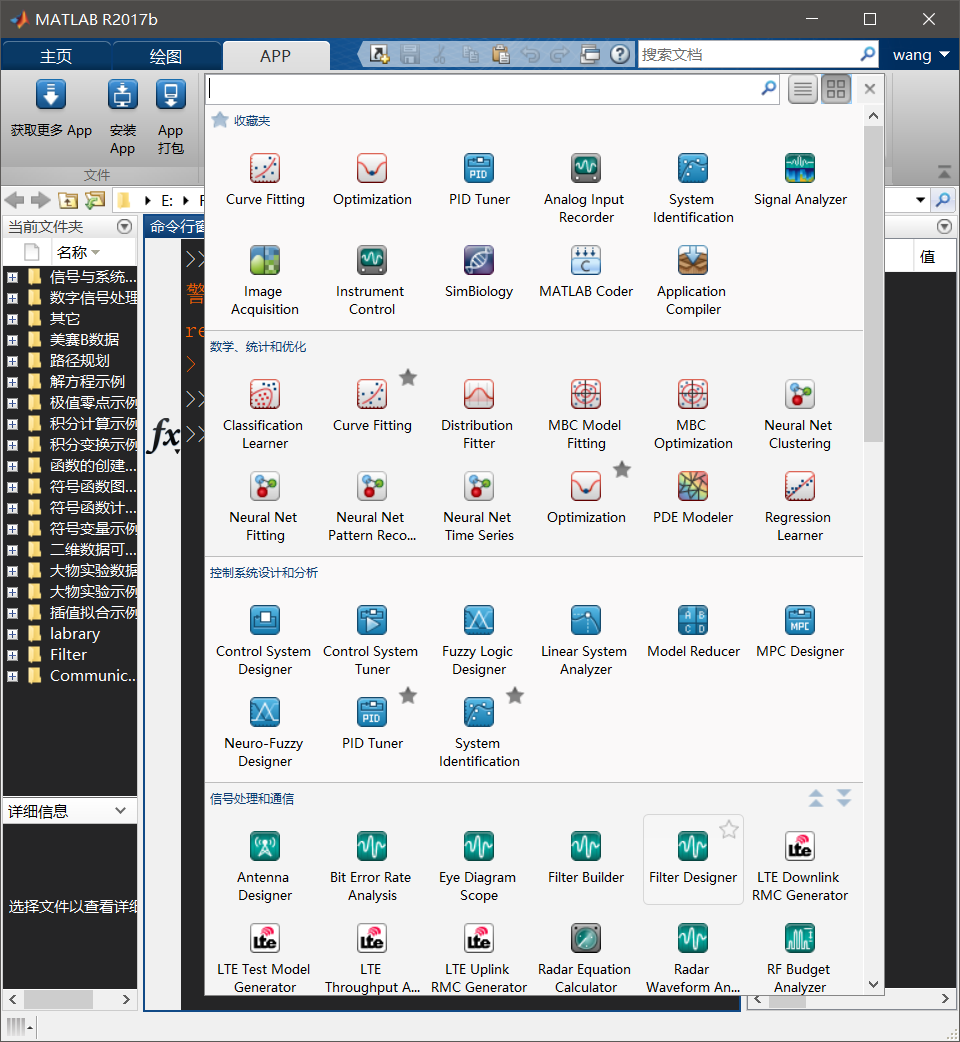Screen dimensions: 960x1042
Task: Open Radar Equation Calculator app
Action: [586, 958]
